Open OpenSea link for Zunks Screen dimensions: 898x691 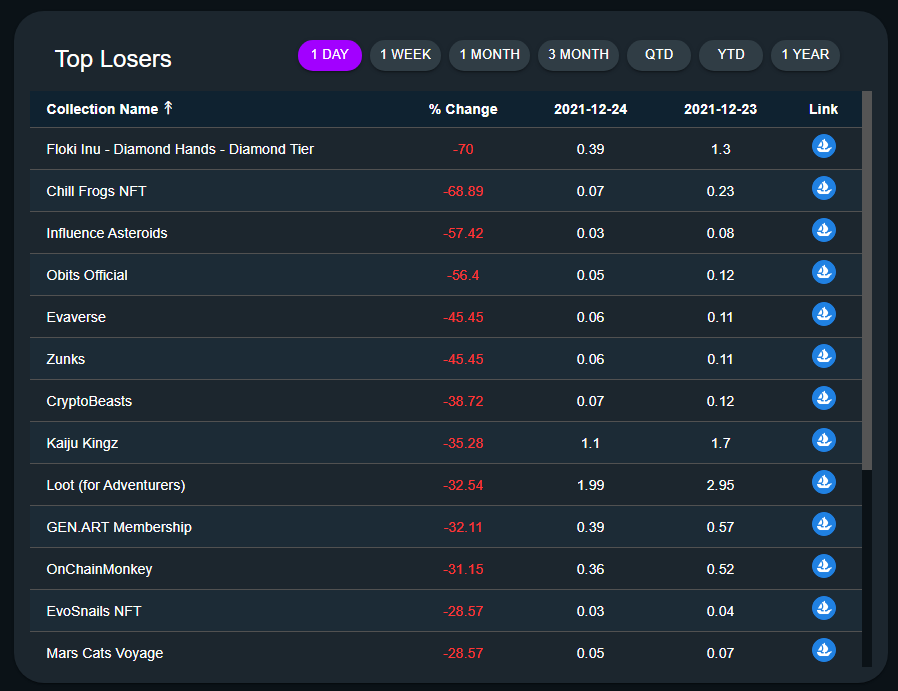tap(824, 356)
